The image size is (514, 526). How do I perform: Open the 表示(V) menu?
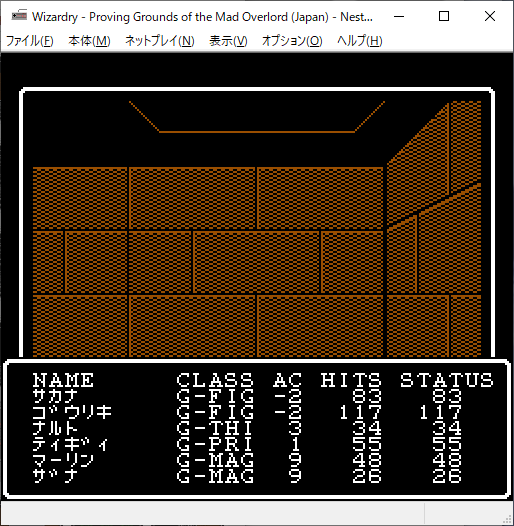pyautogui.click(x=228, y=41)
